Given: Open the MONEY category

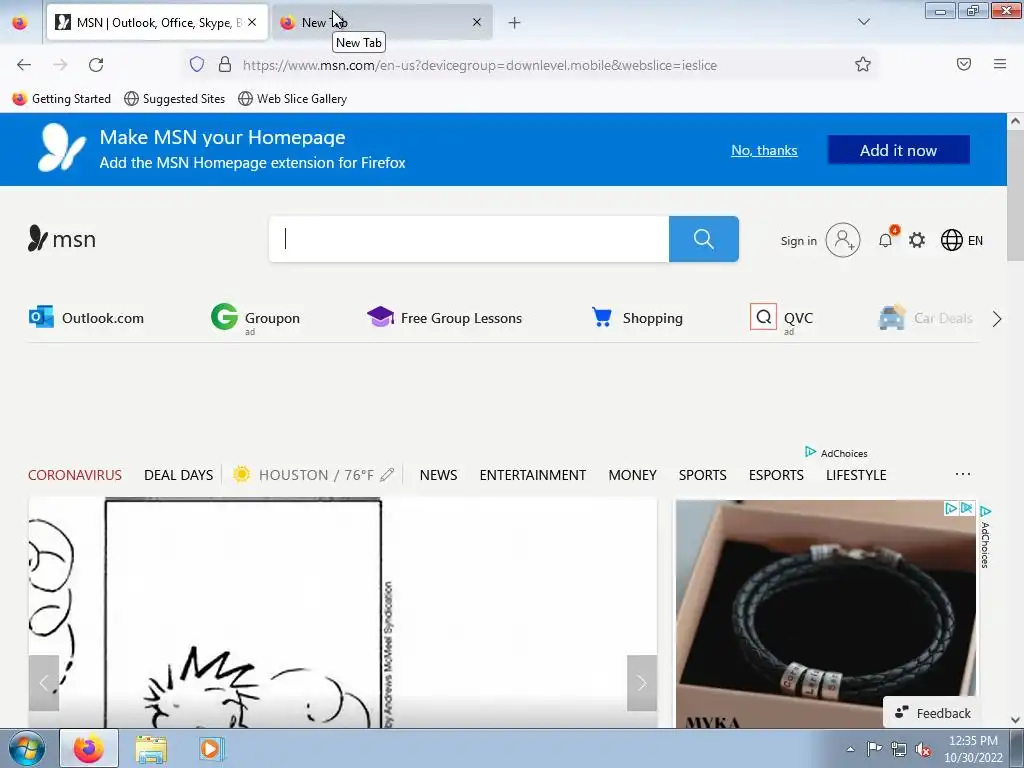Looking at the screenshot, I should coord(633,475).
